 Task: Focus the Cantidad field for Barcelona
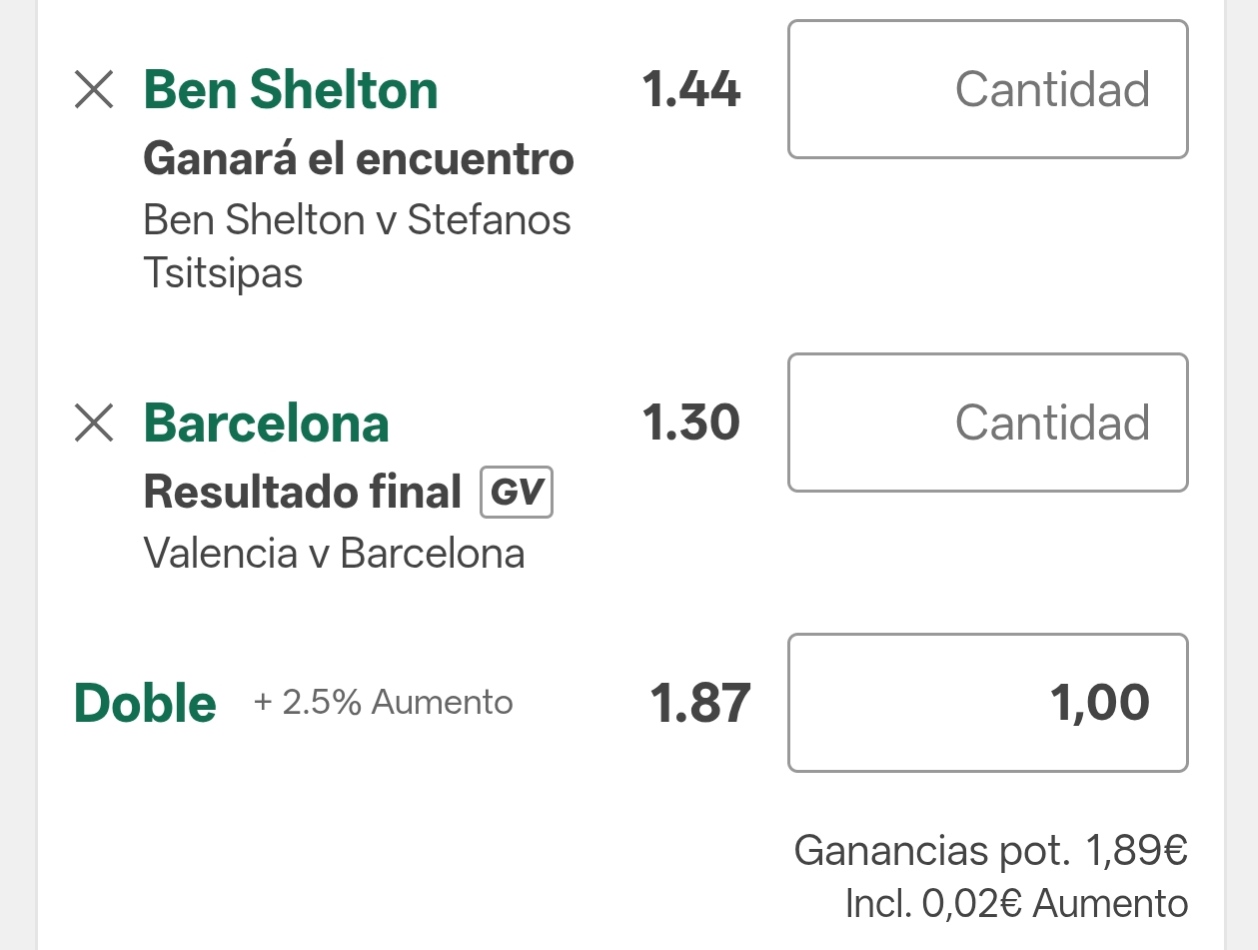tap(988, 422)
